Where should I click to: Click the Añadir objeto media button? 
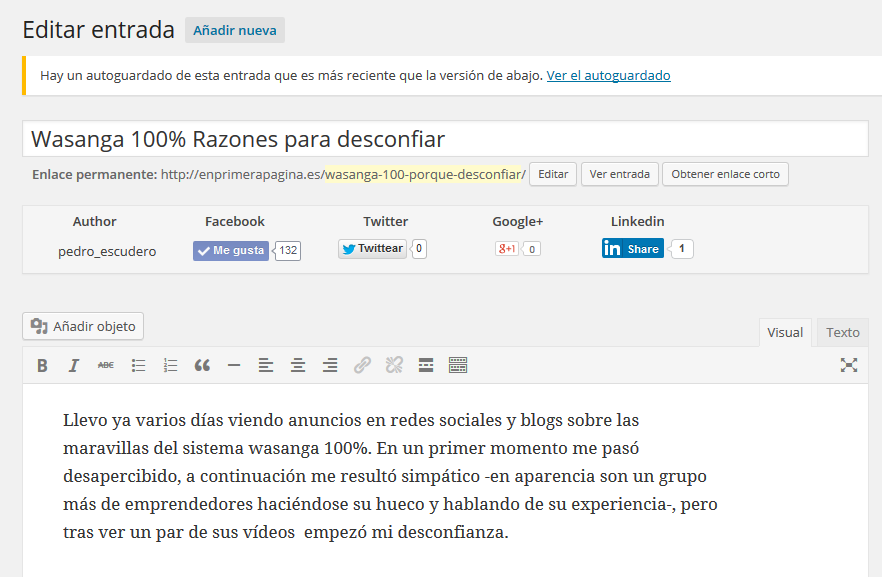(83, 326)
